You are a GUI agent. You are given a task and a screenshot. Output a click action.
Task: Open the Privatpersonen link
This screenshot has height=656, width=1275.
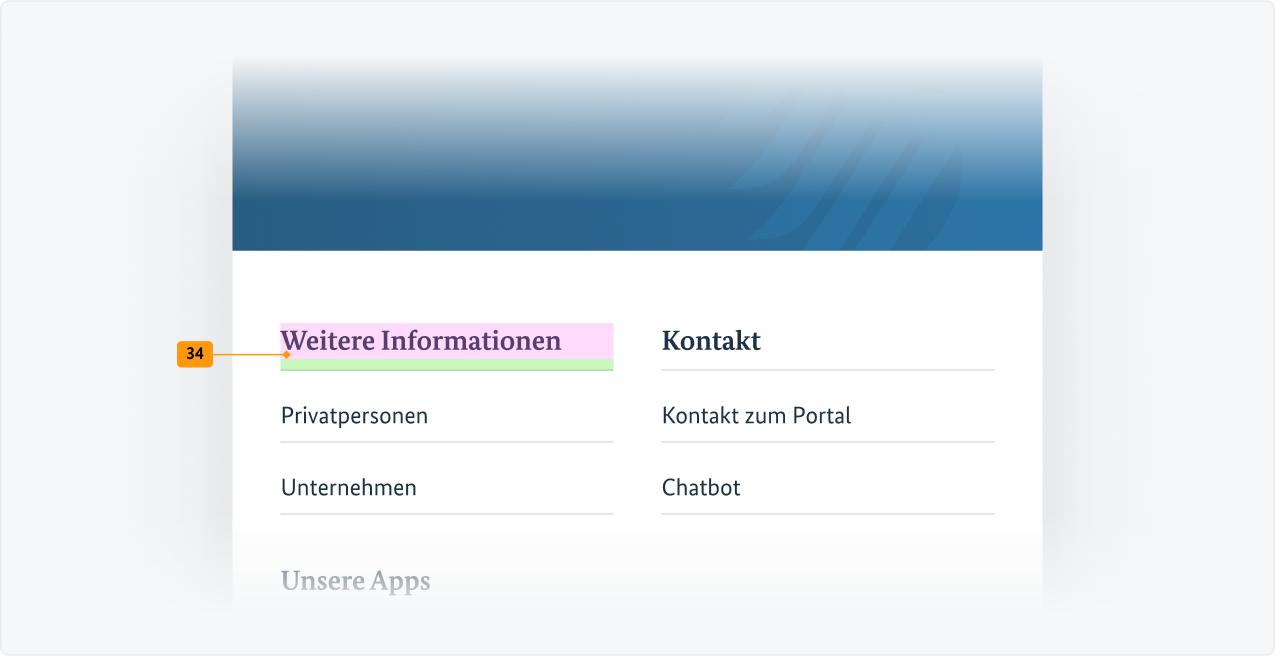click(x=354, y=415)
